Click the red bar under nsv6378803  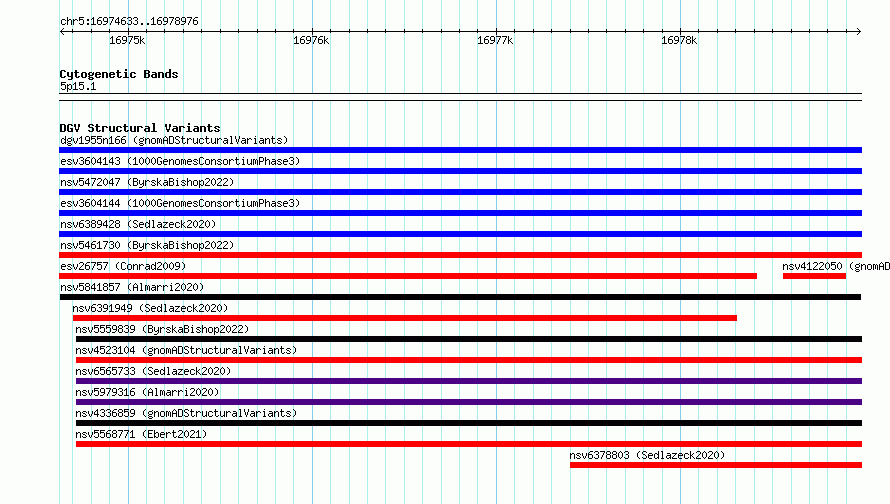(716, 465)
